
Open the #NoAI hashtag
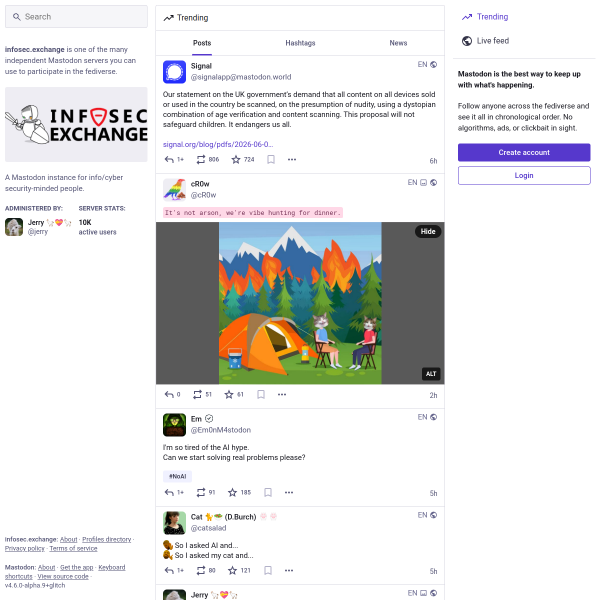178,476
